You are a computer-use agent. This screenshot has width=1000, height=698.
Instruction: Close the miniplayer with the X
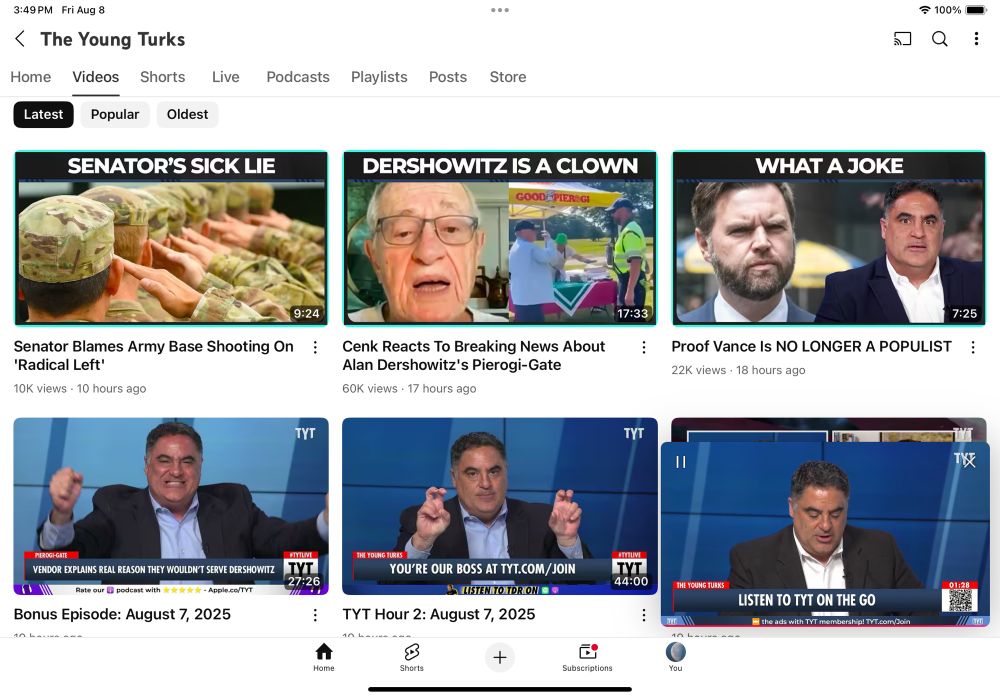pyautogui.click(x=969, y=461)
